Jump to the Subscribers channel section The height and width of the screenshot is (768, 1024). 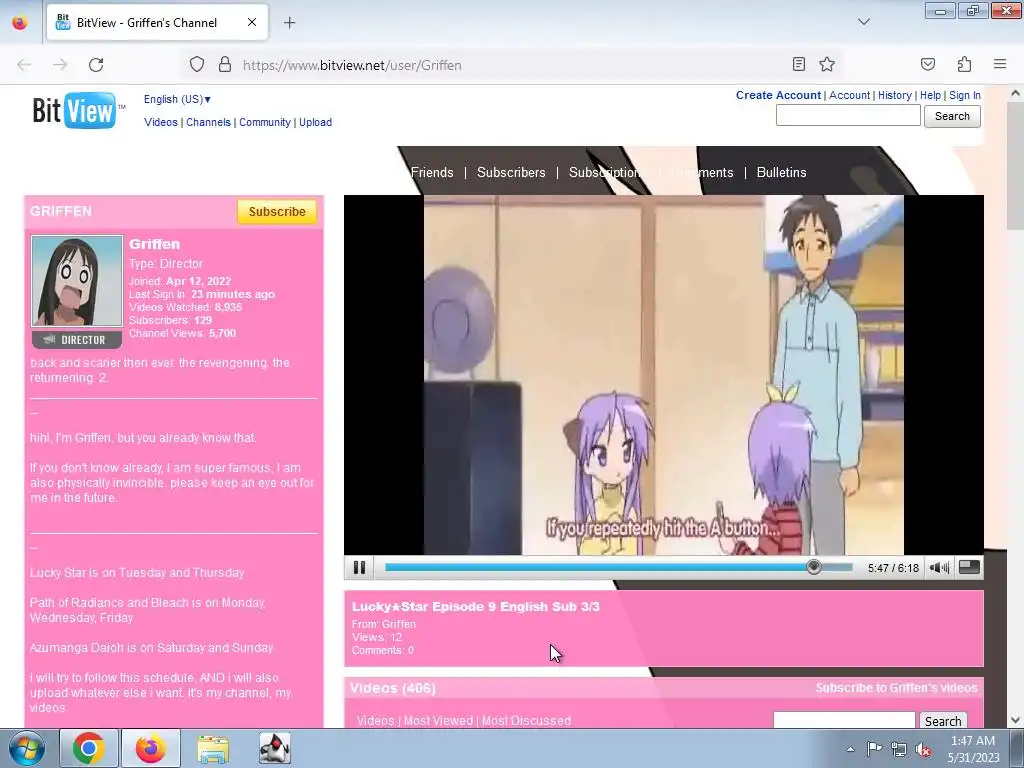pyautogui.click(x=511, y=172)
